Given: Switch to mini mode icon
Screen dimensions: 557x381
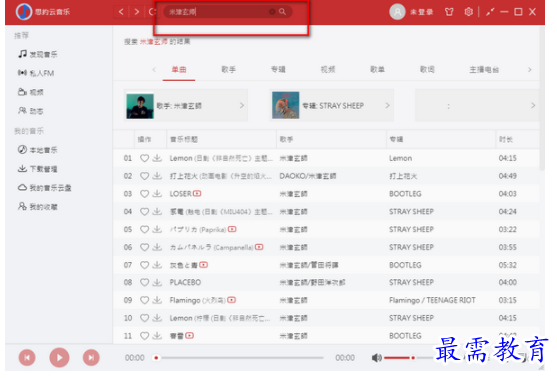Looking at the screenshot, I should pyautogui.click(x=490, y=12).
